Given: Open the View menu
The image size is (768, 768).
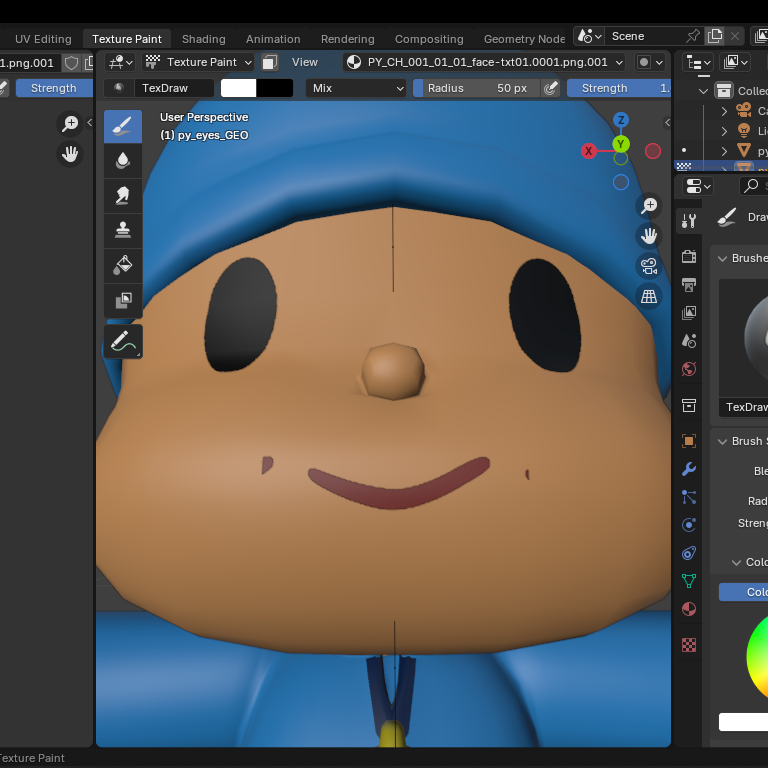Looking at the screenshot, I should pyautogui.click(x=305, y=62).
